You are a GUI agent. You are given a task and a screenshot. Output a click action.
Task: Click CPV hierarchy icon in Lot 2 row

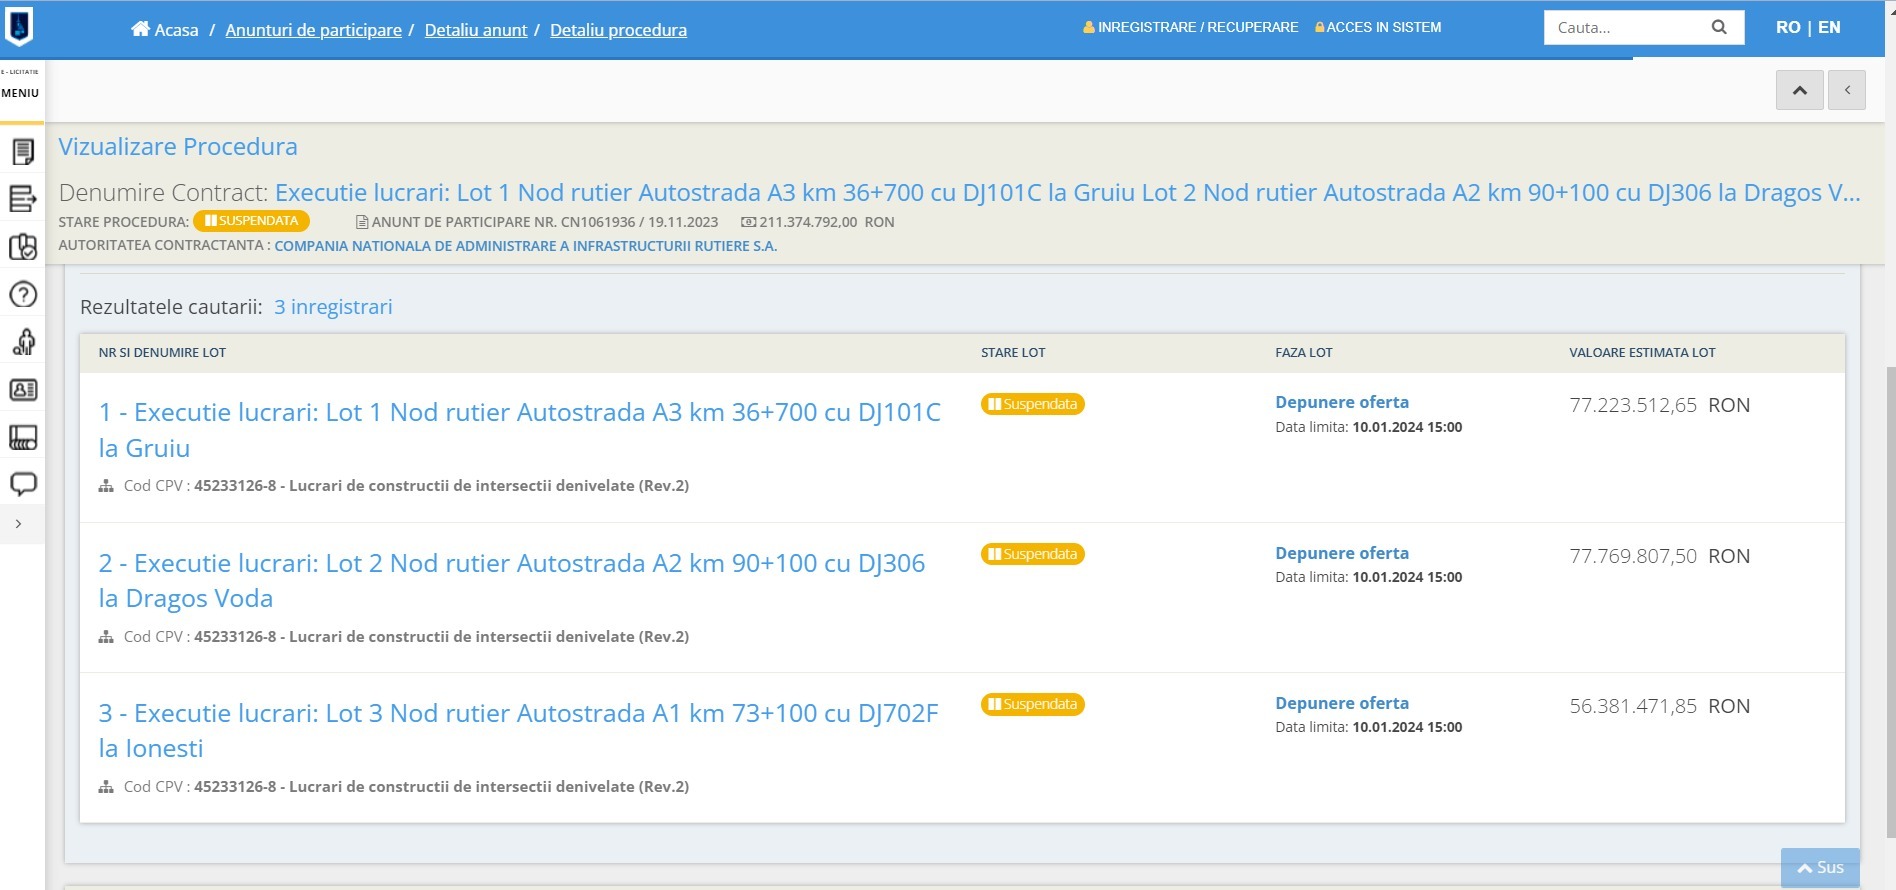pos(106,637)
